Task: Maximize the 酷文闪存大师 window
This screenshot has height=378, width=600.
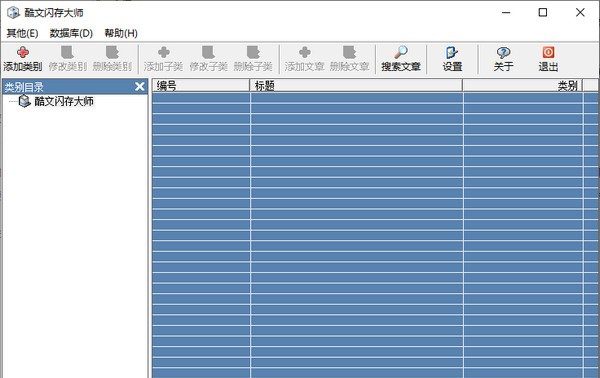Action: 543,13
